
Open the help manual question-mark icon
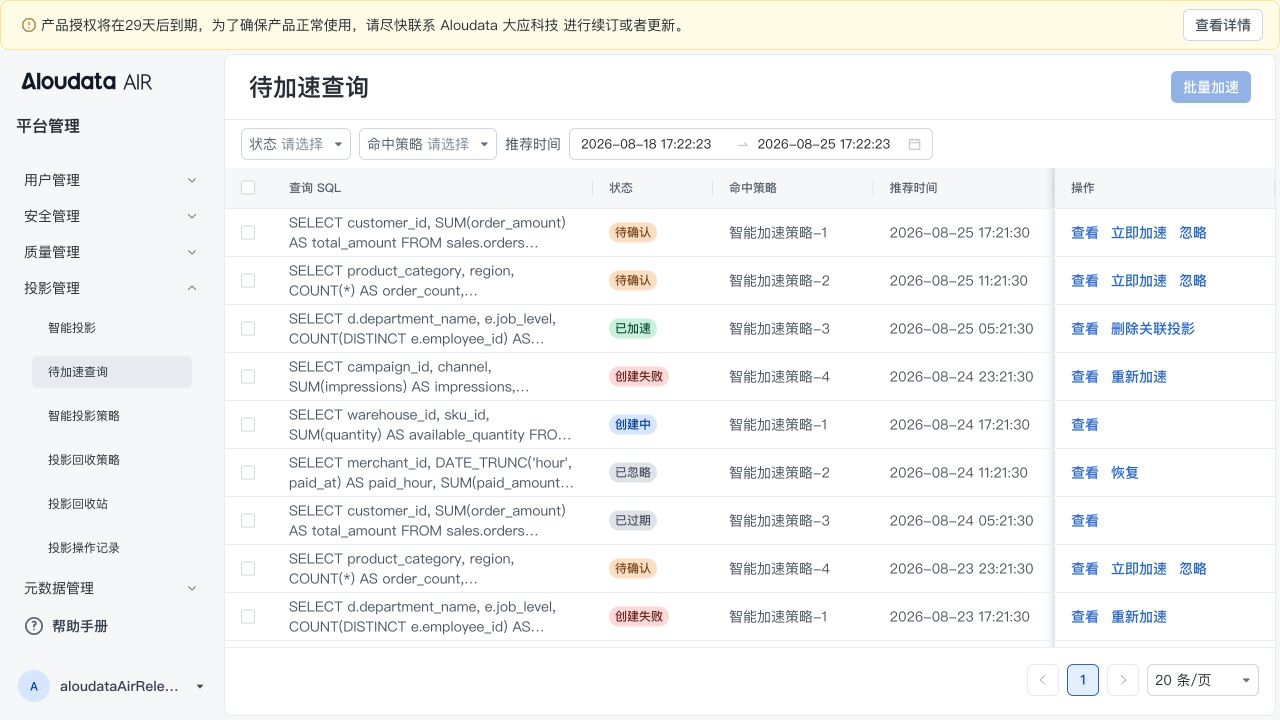click(x=34, y=626)
